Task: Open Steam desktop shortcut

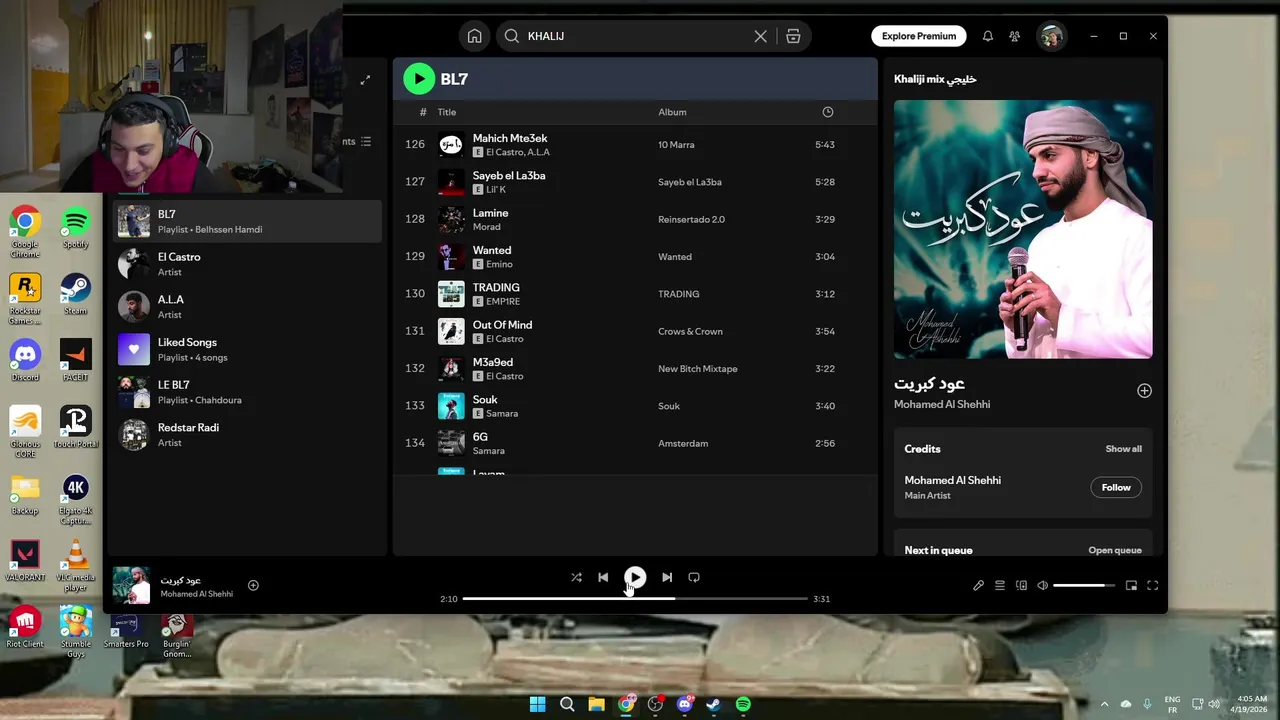Action: (x=76, y=297)
